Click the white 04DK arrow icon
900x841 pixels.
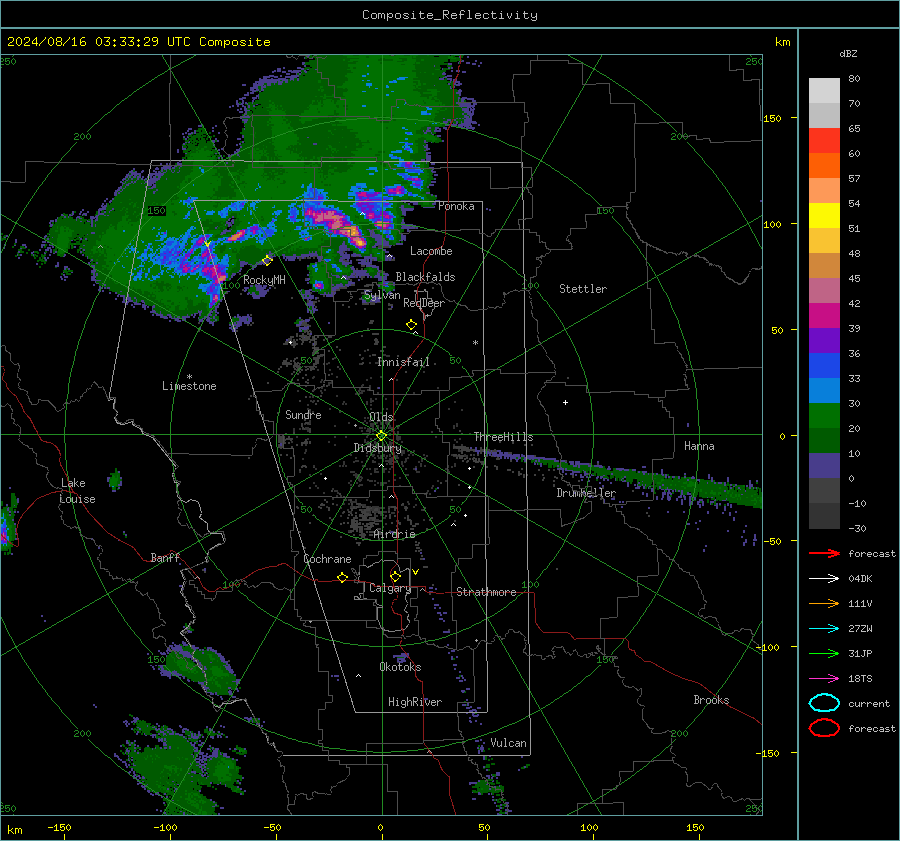[x=824, y=579]
